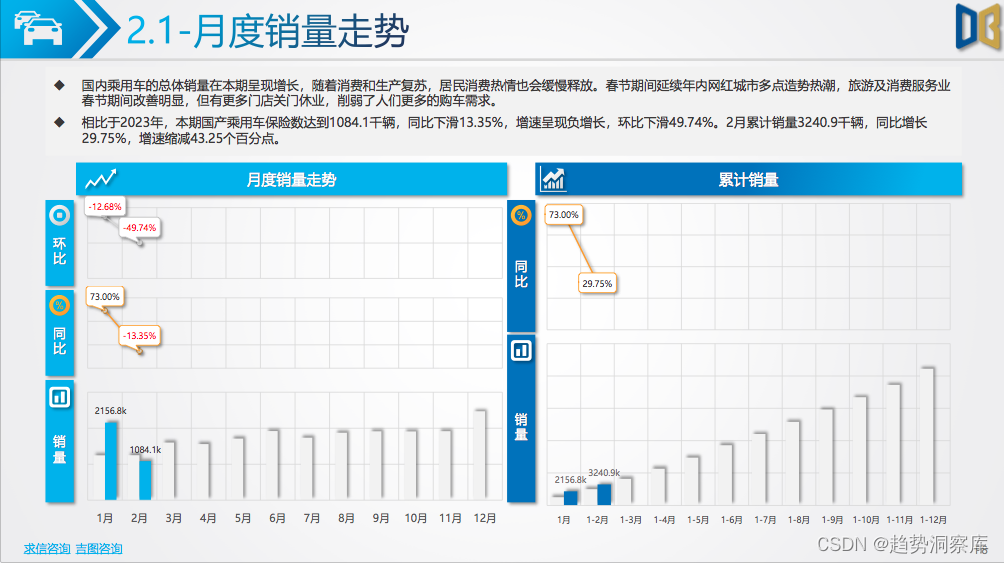Click the 销量 side label in the cumulative panel

click(x=521, y=427)
